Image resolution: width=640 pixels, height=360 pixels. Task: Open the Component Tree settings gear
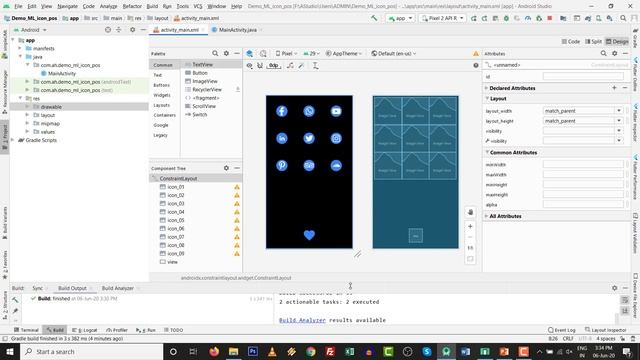tap(226, 168)
